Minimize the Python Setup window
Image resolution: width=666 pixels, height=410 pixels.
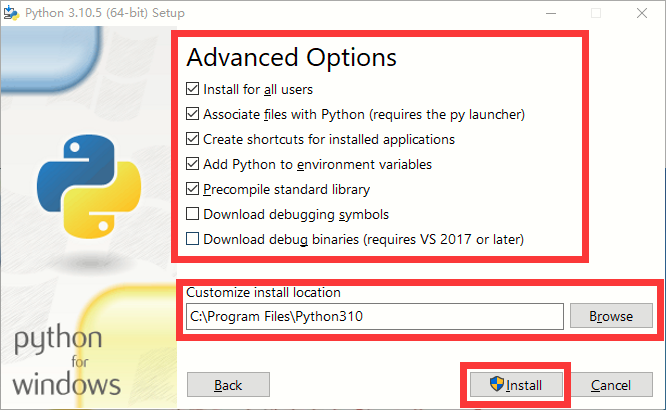[x=551, y=13]
